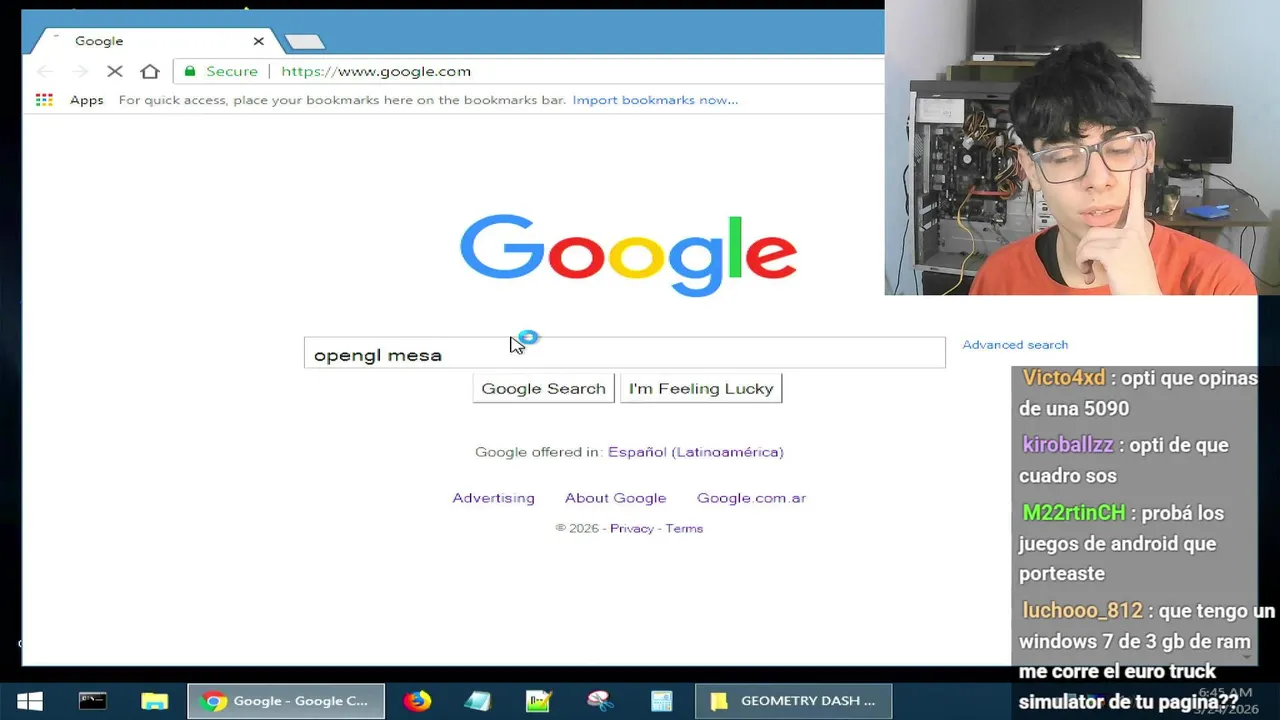Stop loading the page in Chrome
Viewport: 1280px width, 720px height.
115,71
